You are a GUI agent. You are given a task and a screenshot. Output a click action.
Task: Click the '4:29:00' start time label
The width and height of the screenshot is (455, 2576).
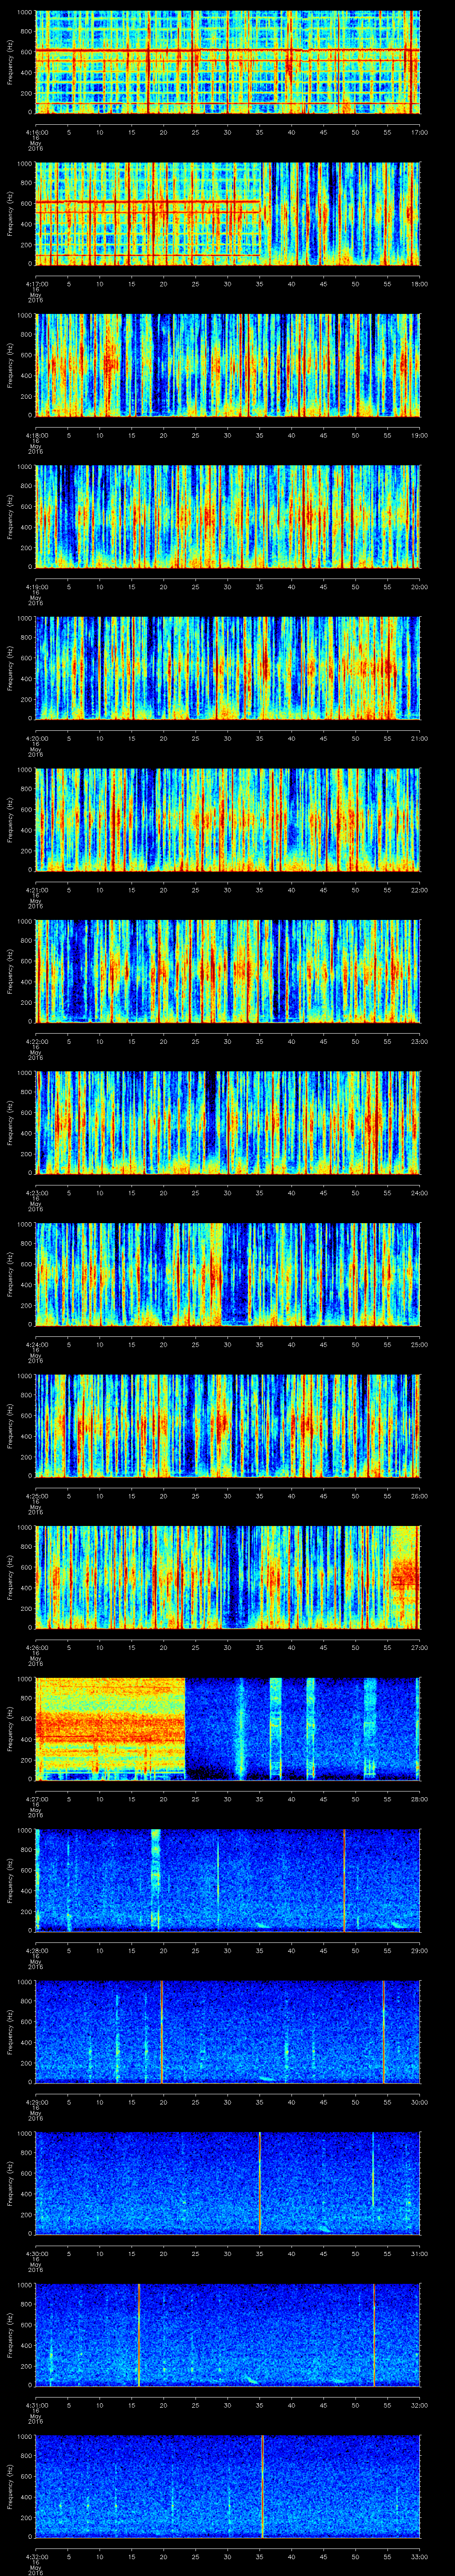36,2101
